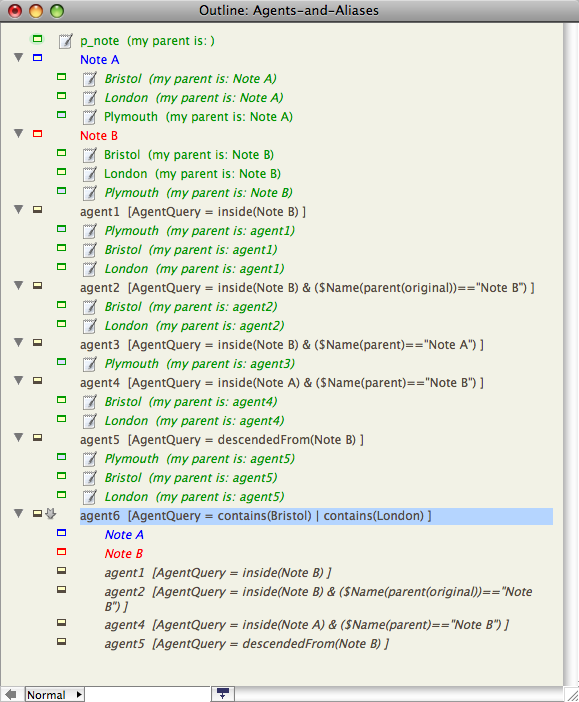Select the blue Note A title
The image size is (579, 702).
(99, 60)
